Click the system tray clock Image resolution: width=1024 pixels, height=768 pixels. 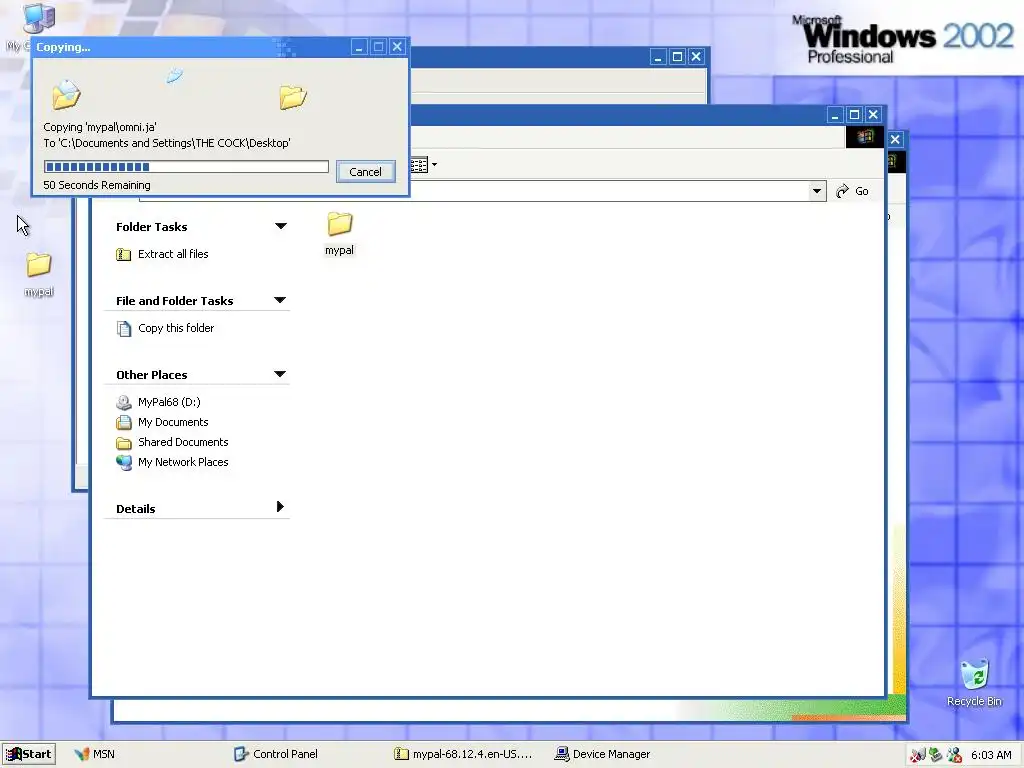click(991, 755)
